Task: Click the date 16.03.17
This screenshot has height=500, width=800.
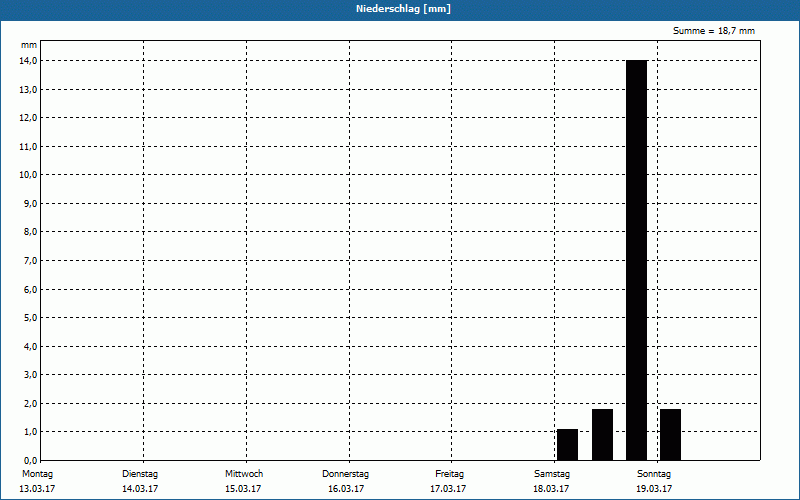Action: tap(346, 489)
